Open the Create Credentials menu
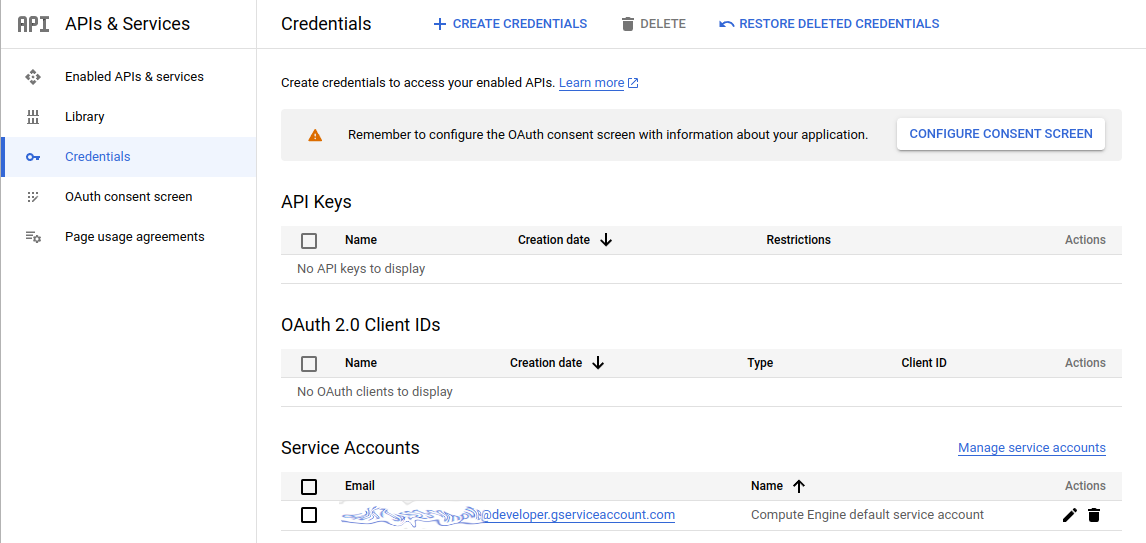Screen dimensions: 1146x543 pyautogui.click(x=510, y=24)
